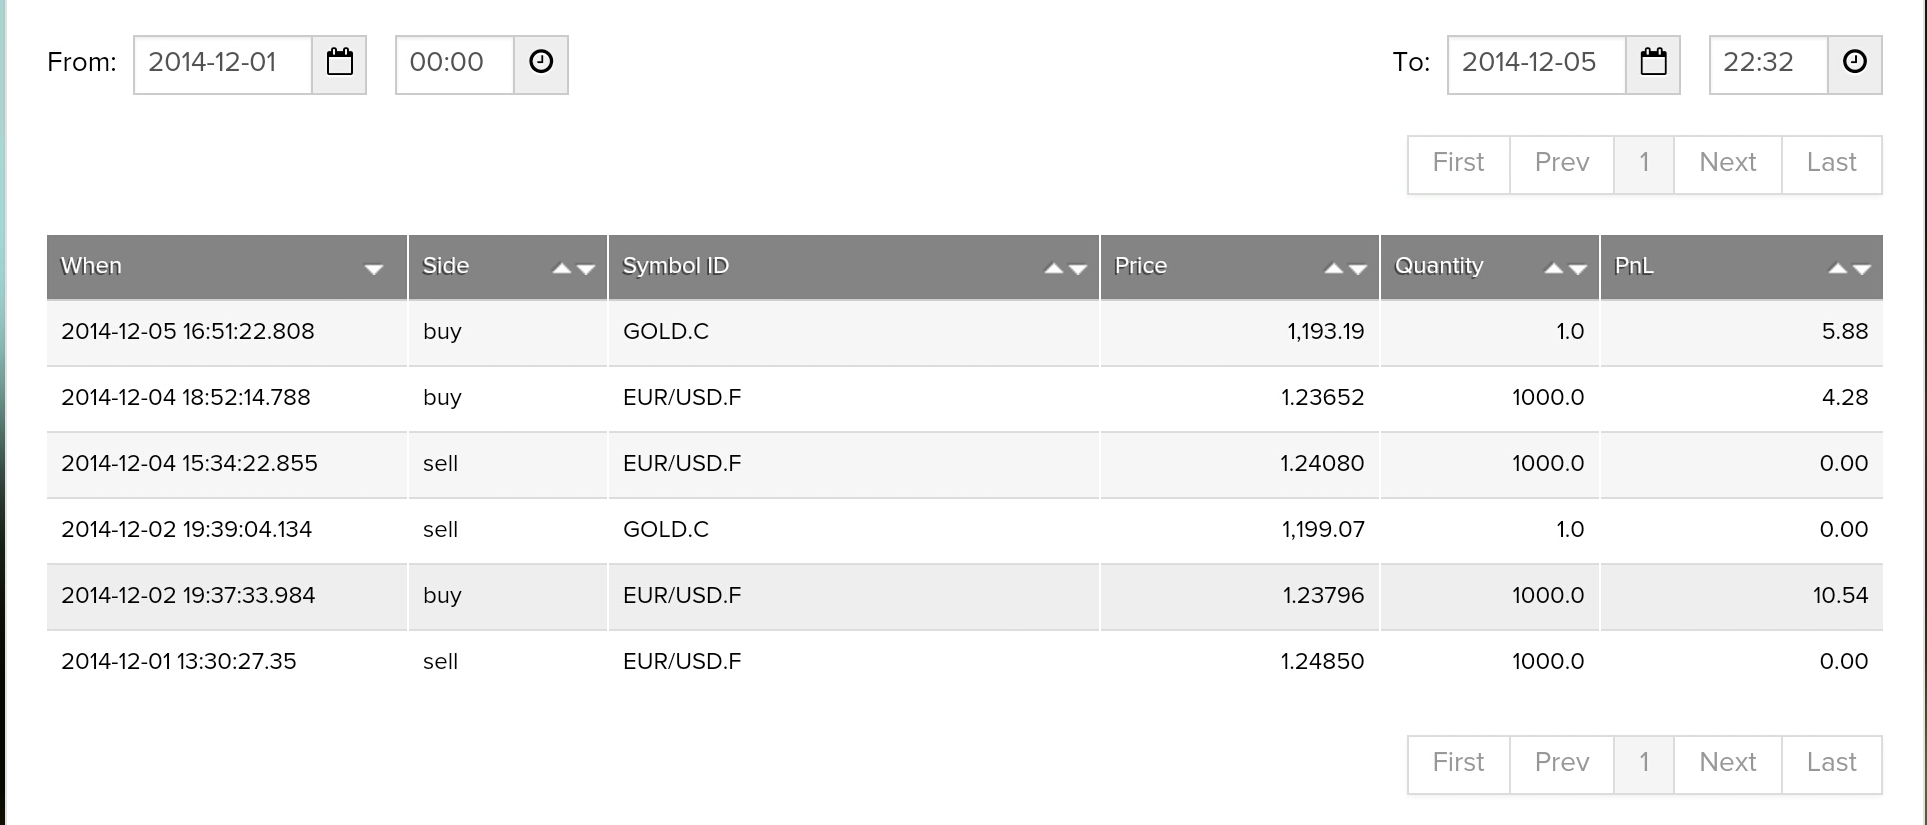Sort table by the Quantity column

click(x=1565, y=268)
